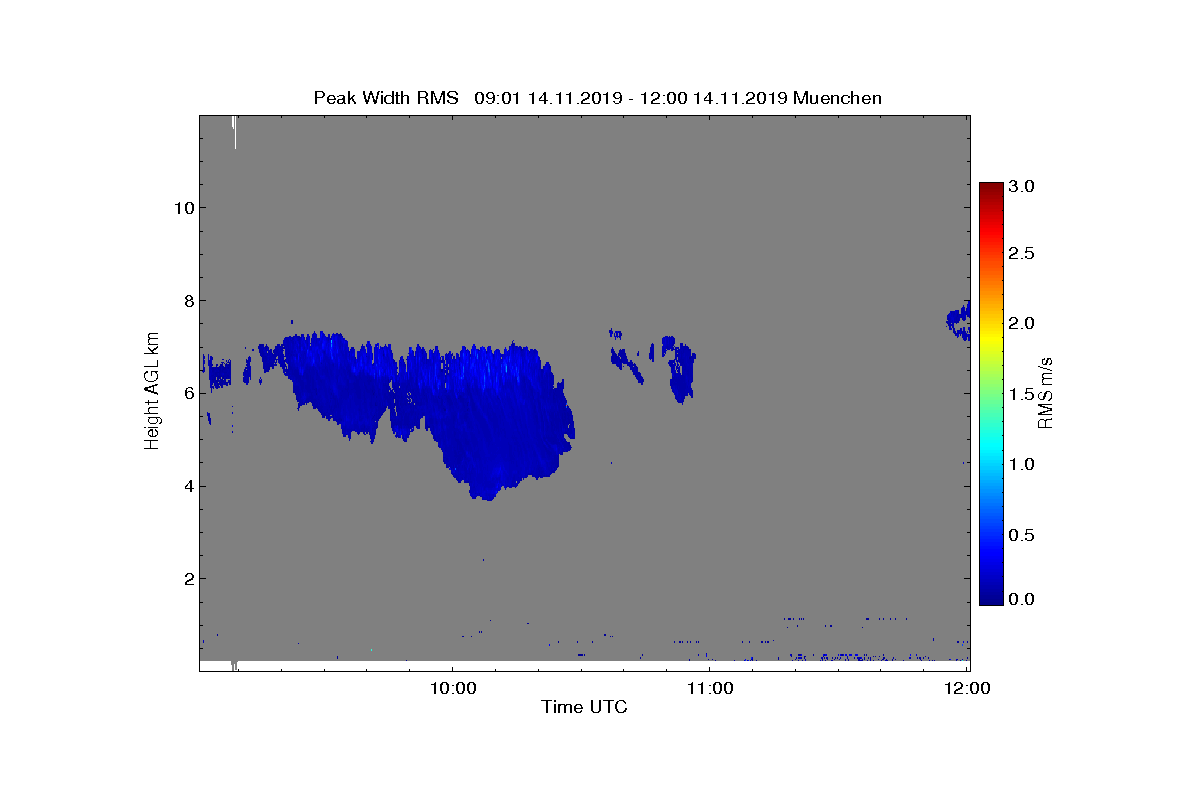Click the 10:00 time tick label

(452, 688)
